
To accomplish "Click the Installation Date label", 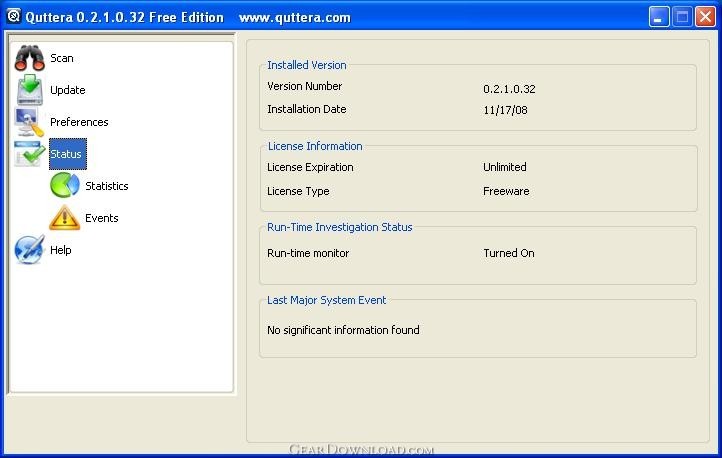I will click(307, 109).
